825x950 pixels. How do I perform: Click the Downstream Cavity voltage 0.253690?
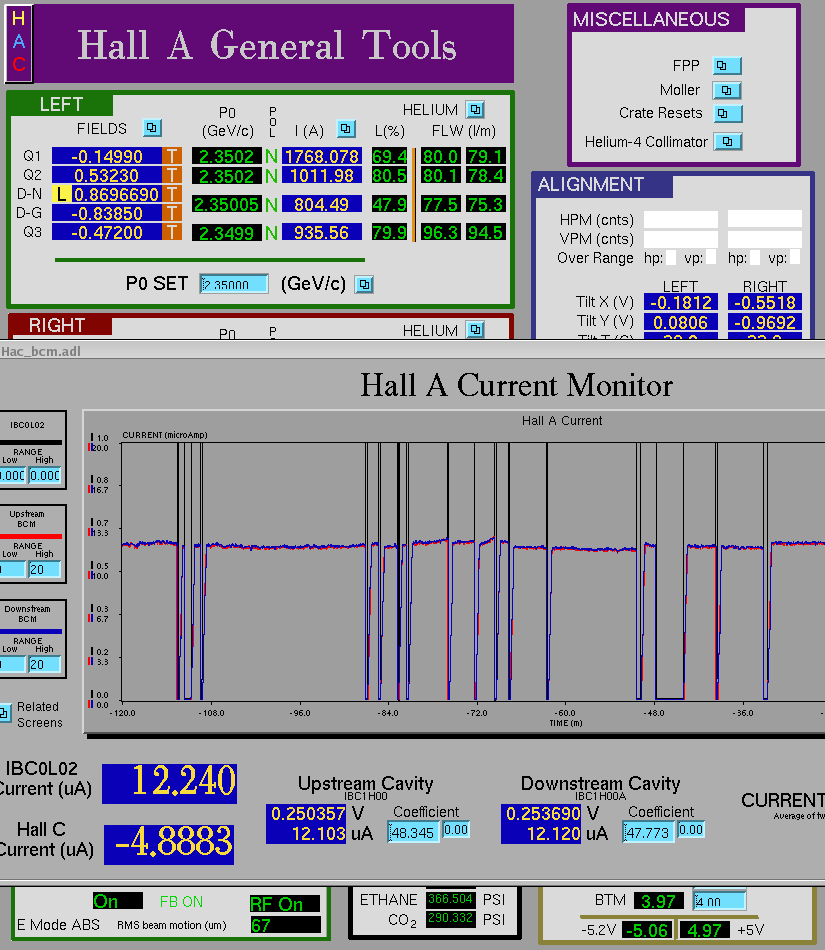(x=541, y=814)
